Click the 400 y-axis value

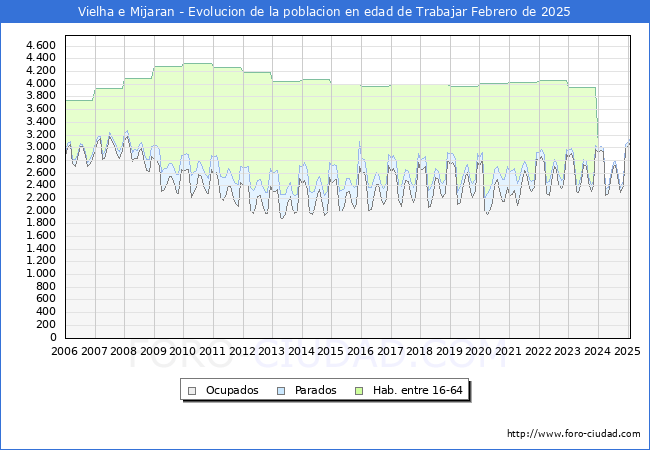point(46,312)
